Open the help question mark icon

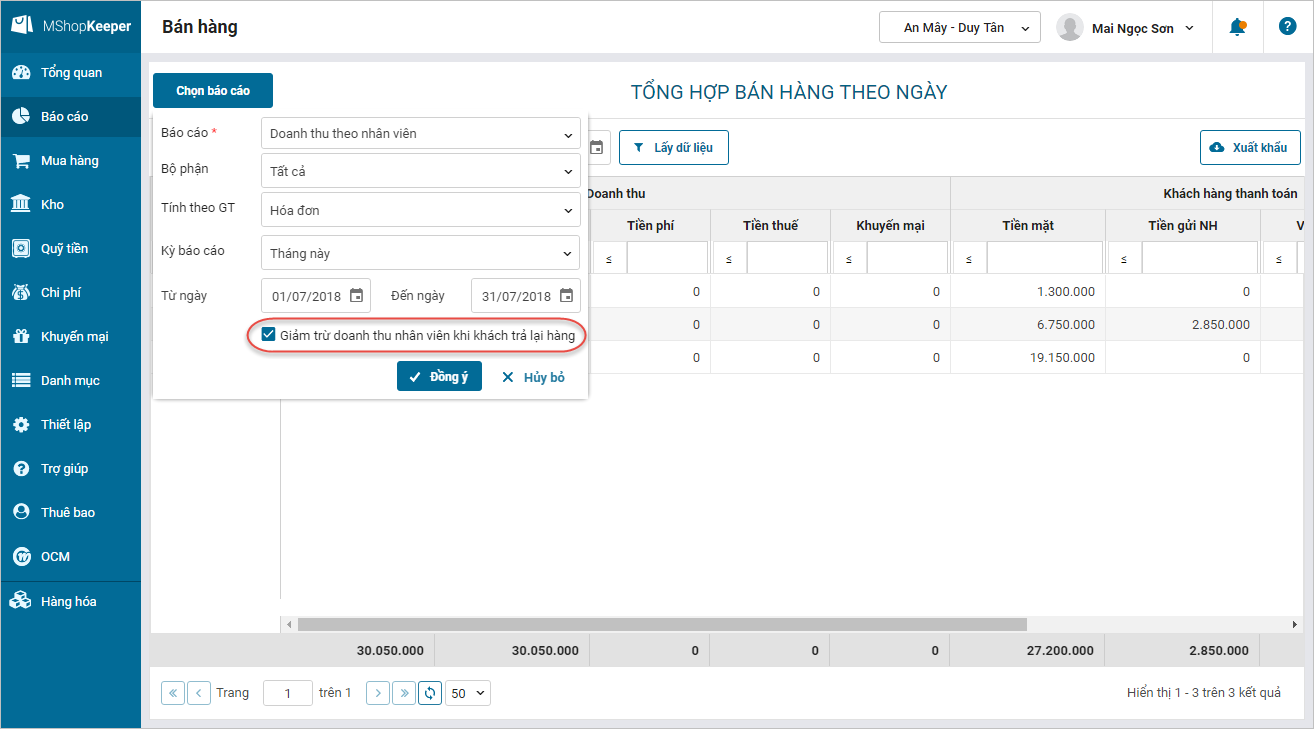point(1287,27)
